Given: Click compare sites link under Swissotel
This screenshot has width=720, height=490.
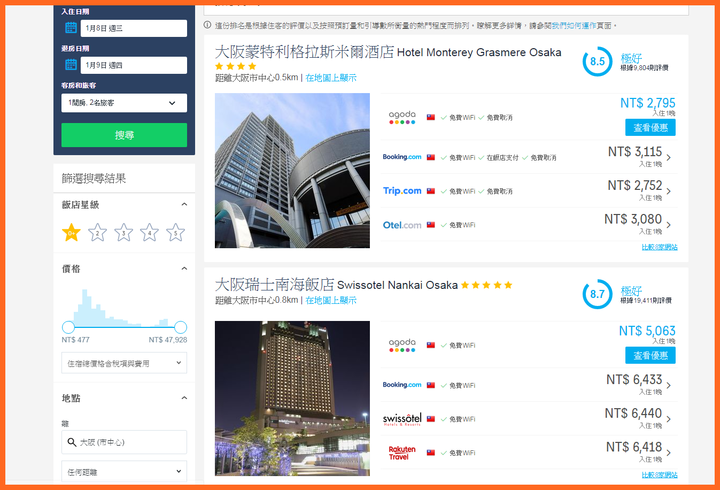Looking at the screenshot, I should pyautogui.click(x=659, y=475).
